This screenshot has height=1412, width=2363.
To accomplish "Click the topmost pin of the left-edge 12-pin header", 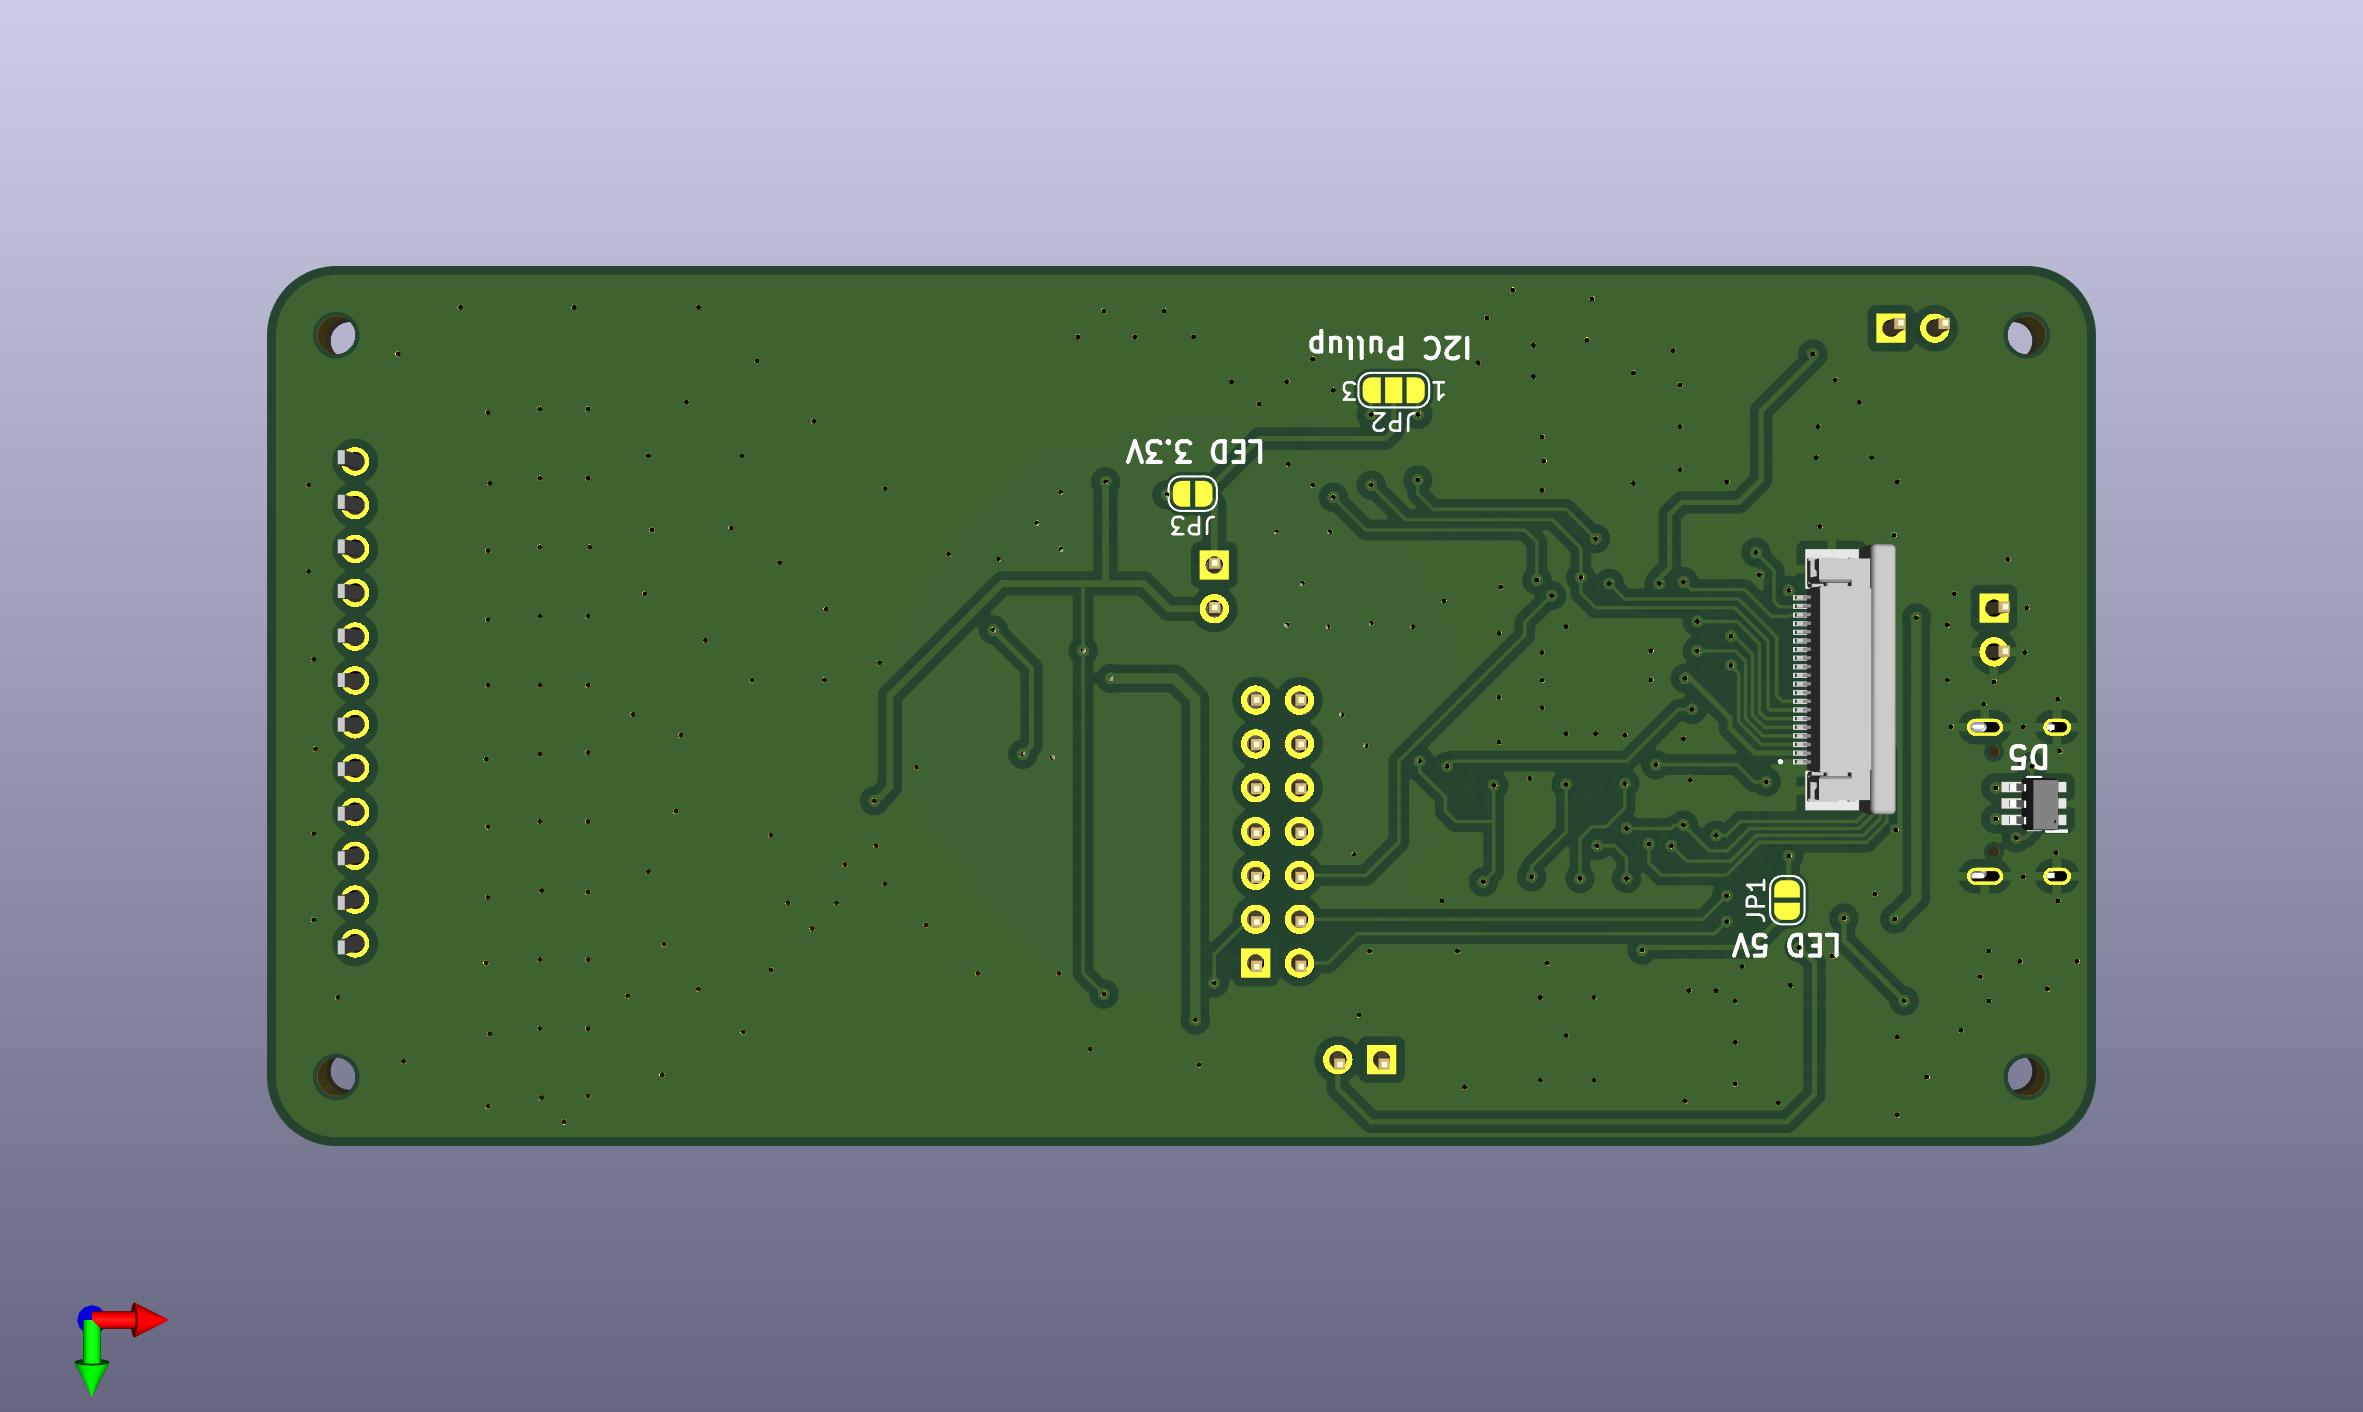I will (x=353, y=461).
